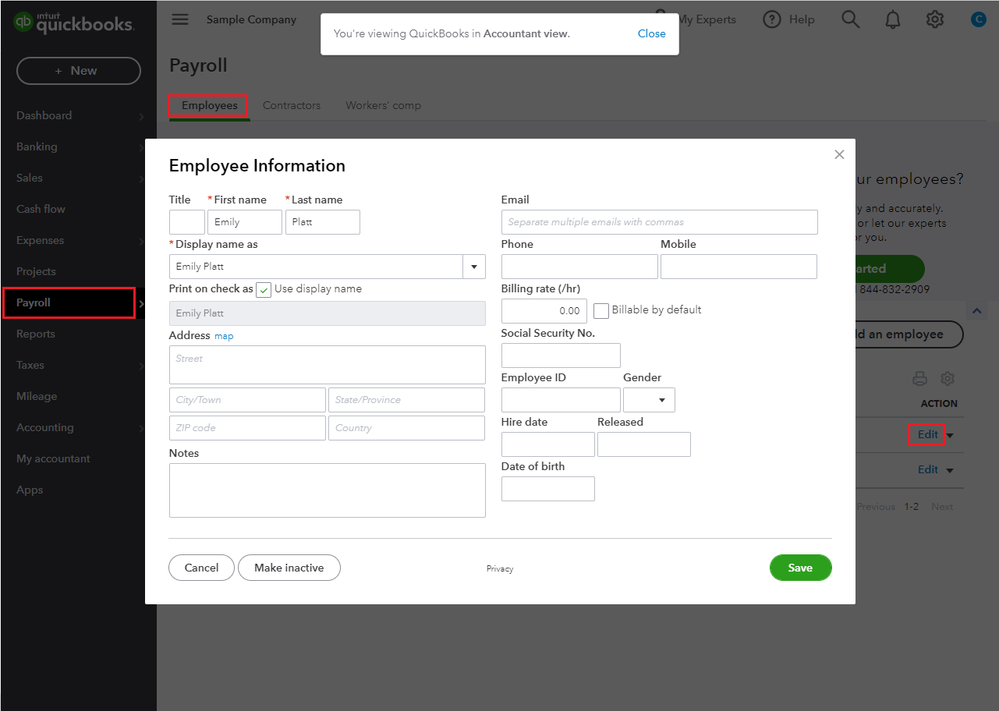Image resolution: width=999 pixels, height=711 pixels.
Task: Click the First name field
Action: (245, 222)
